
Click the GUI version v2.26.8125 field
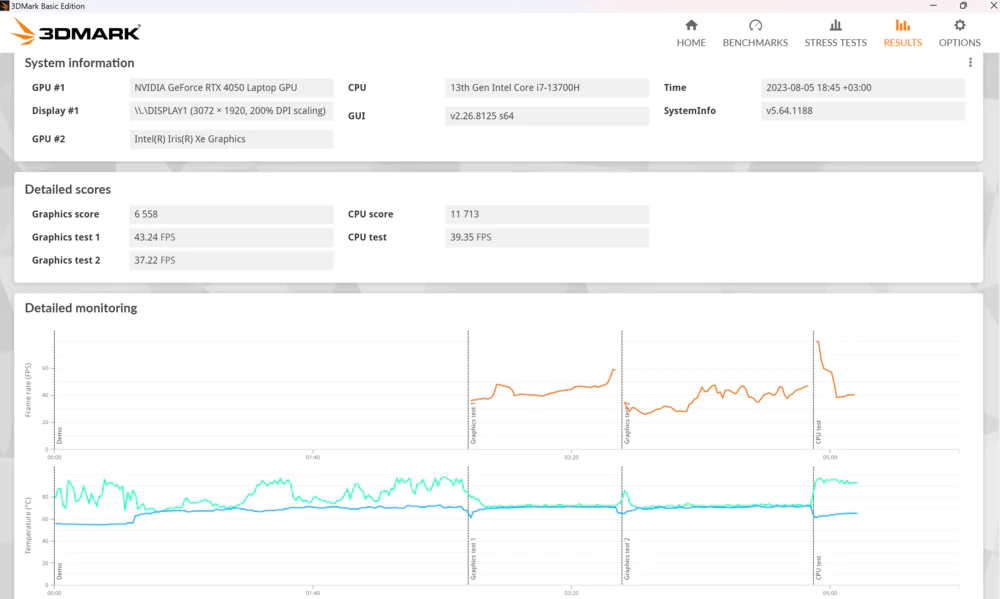coord(547,116)
